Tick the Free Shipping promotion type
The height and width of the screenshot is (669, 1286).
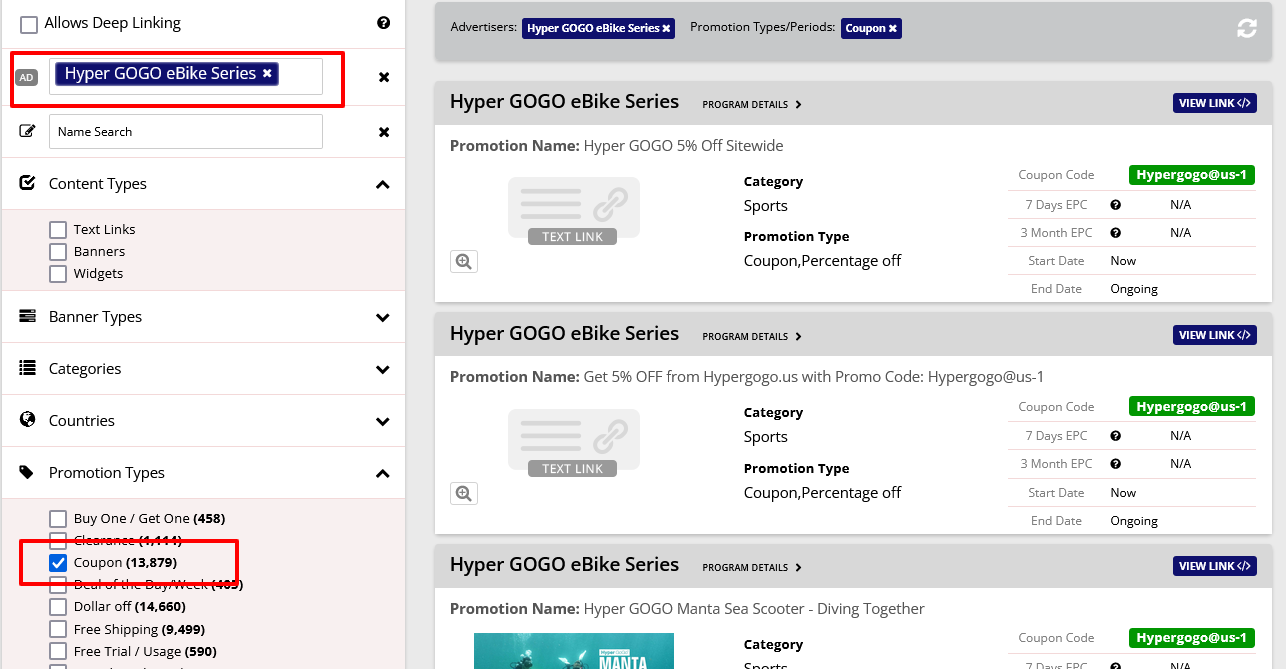coord(58,629)
